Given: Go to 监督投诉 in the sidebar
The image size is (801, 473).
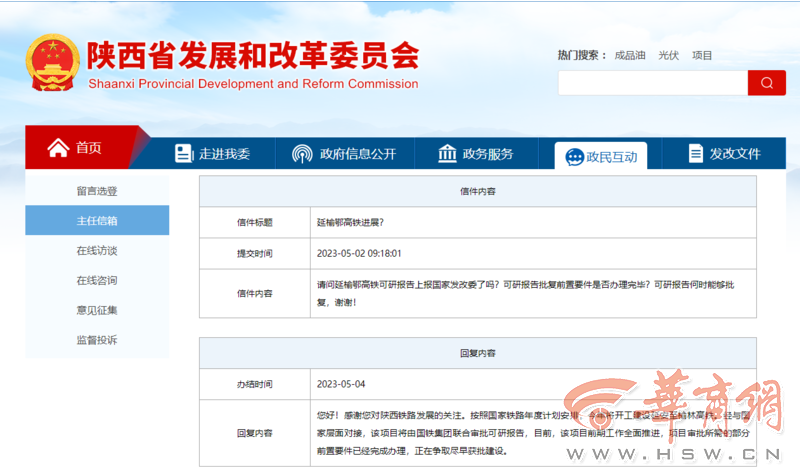Looking at the screenshot, I should 97,340.
